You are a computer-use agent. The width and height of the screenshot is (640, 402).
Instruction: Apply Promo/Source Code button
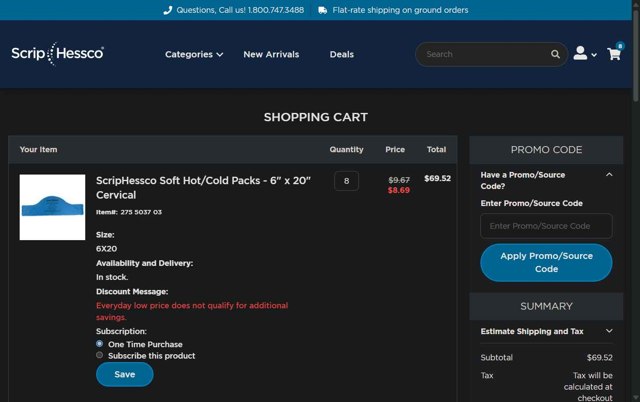tap(546, 262)
